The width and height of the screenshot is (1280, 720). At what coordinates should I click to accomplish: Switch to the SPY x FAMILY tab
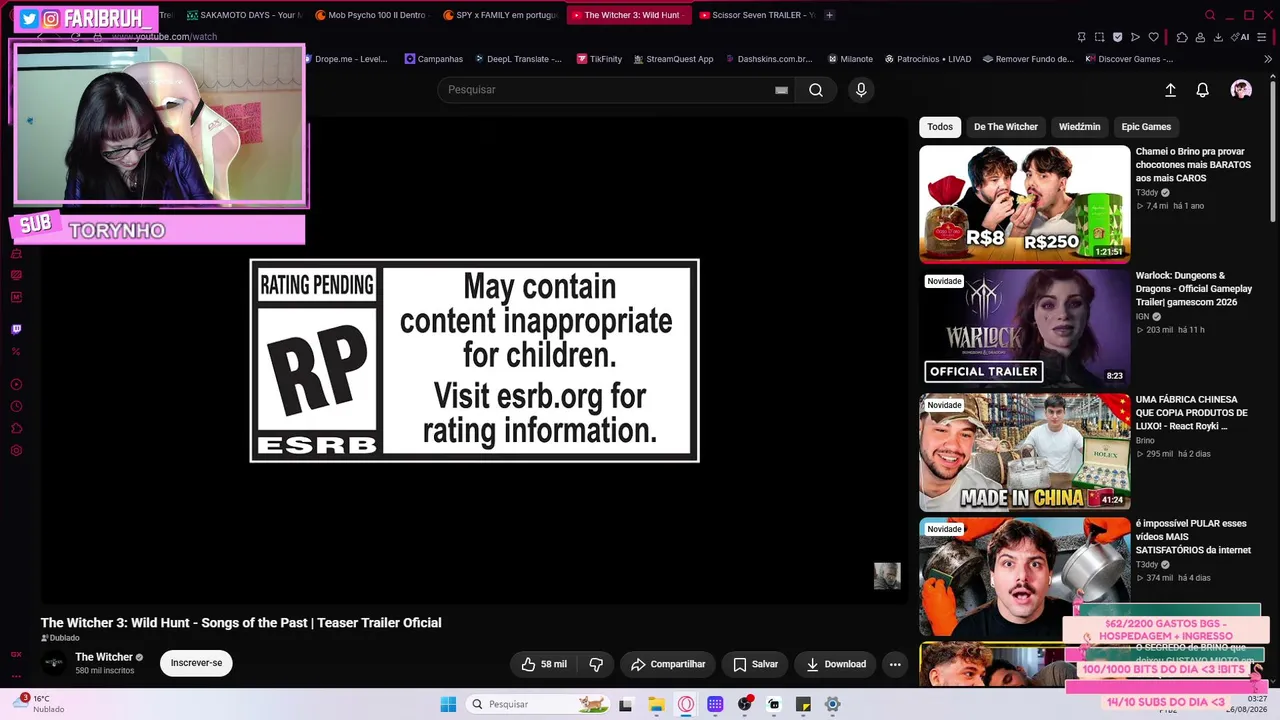coord(499,15)
